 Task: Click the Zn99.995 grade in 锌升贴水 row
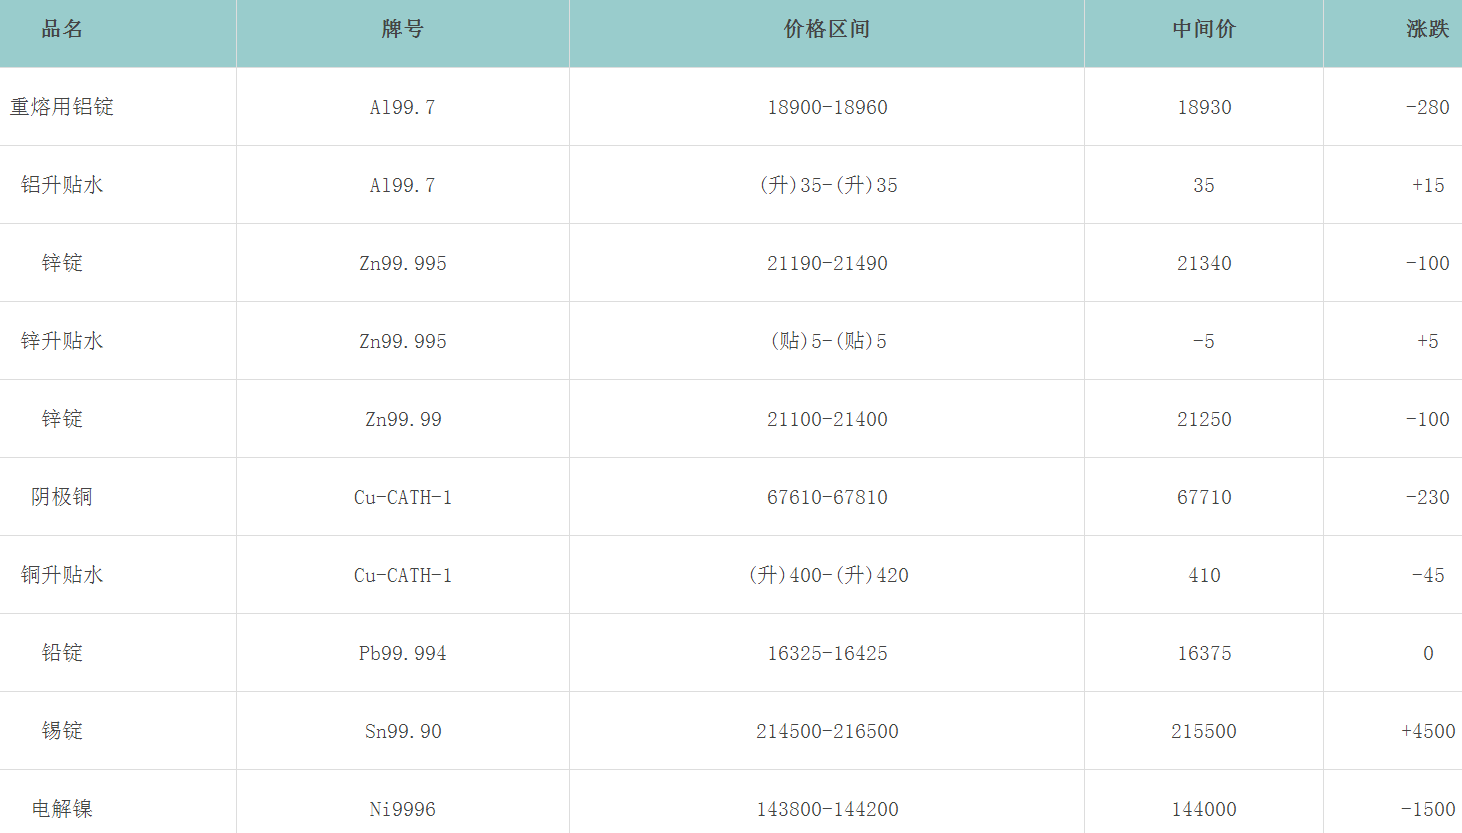pos(402,341)
